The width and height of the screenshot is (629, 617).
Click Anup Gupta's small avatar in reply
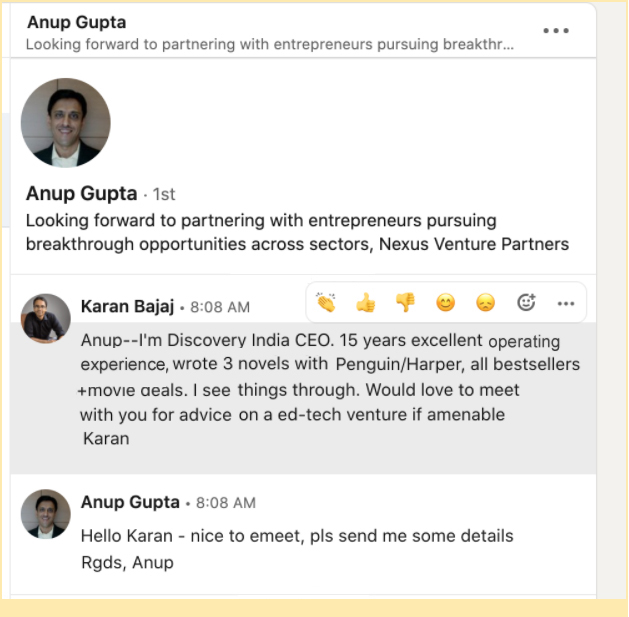point(46,514)
